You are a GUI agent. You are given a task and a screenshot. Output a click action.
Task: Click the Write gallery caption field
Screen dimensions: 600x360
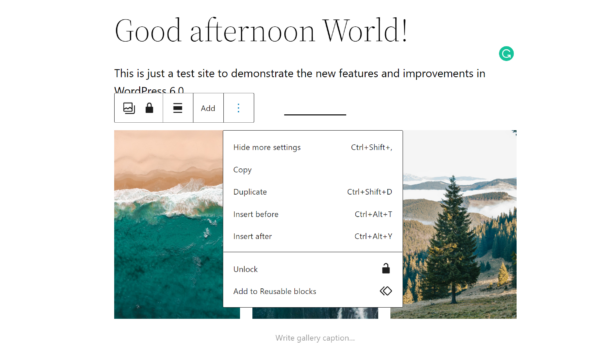(315, 338)
